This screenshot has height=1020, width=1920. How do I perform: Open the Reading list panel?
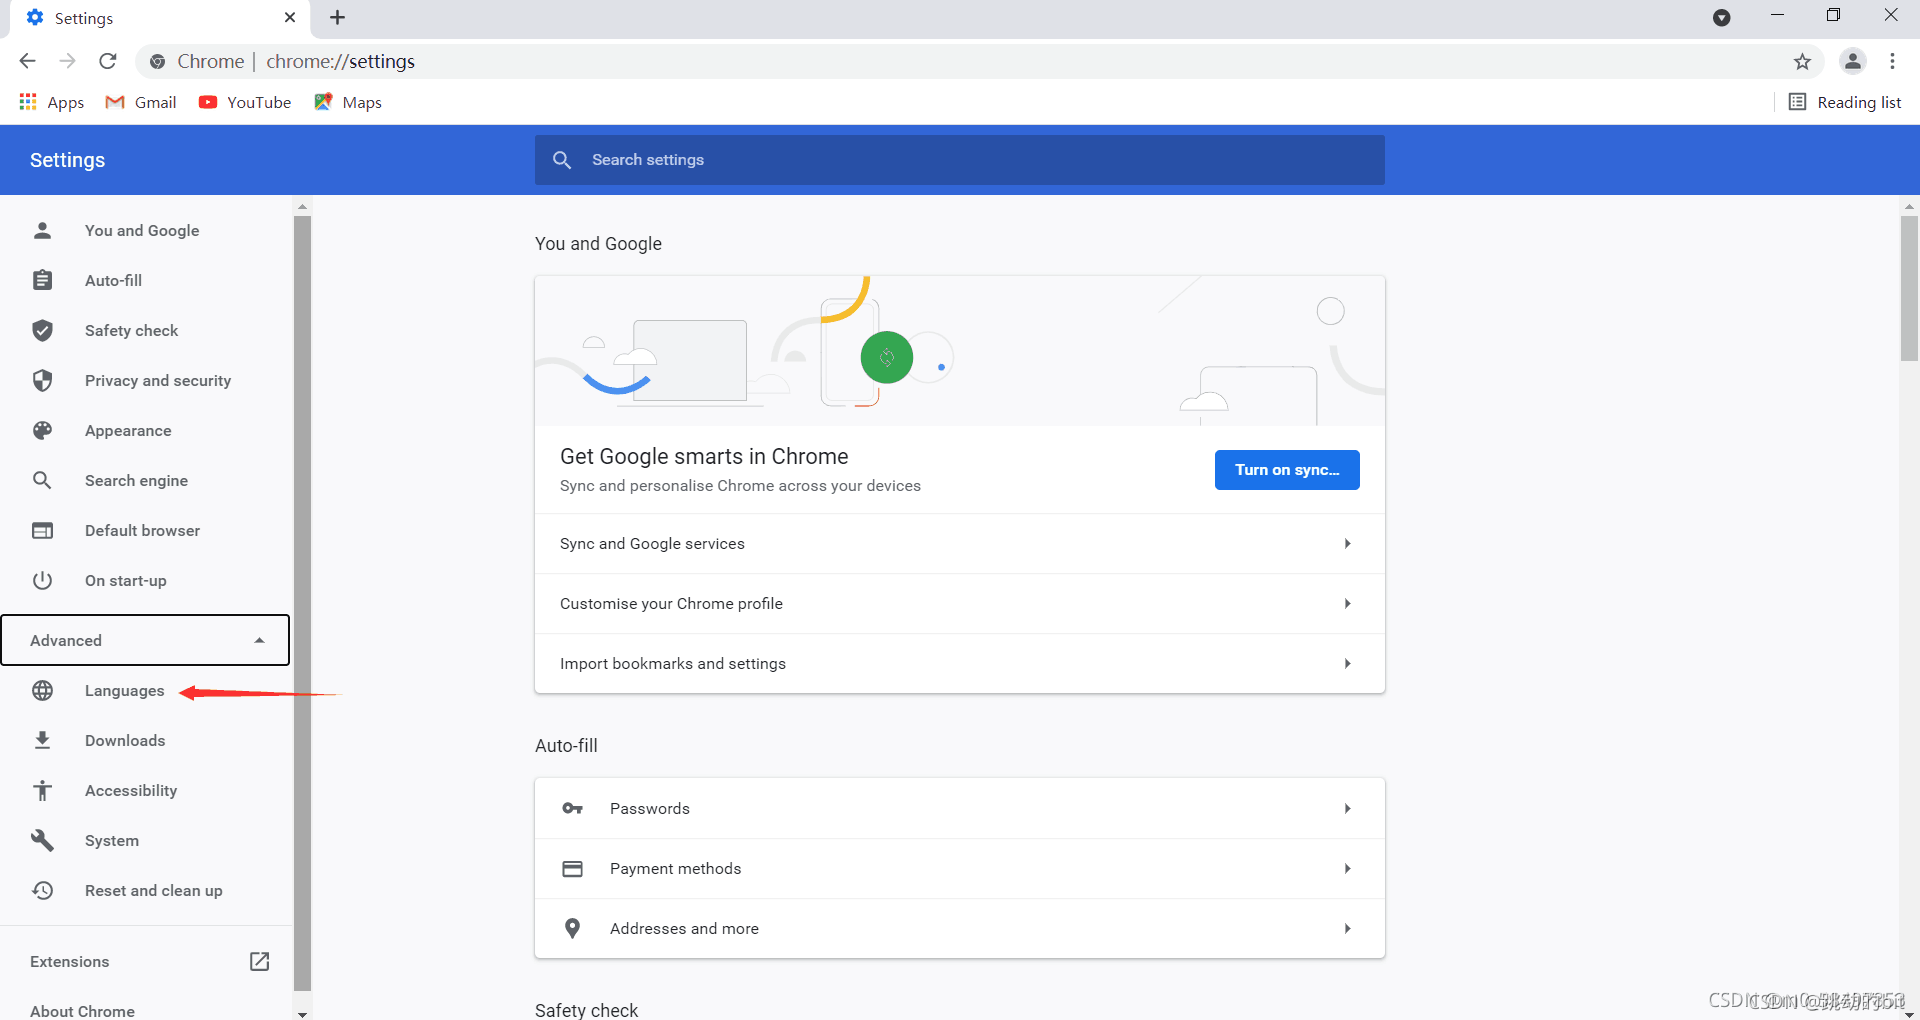click(x=1845, y=102)
